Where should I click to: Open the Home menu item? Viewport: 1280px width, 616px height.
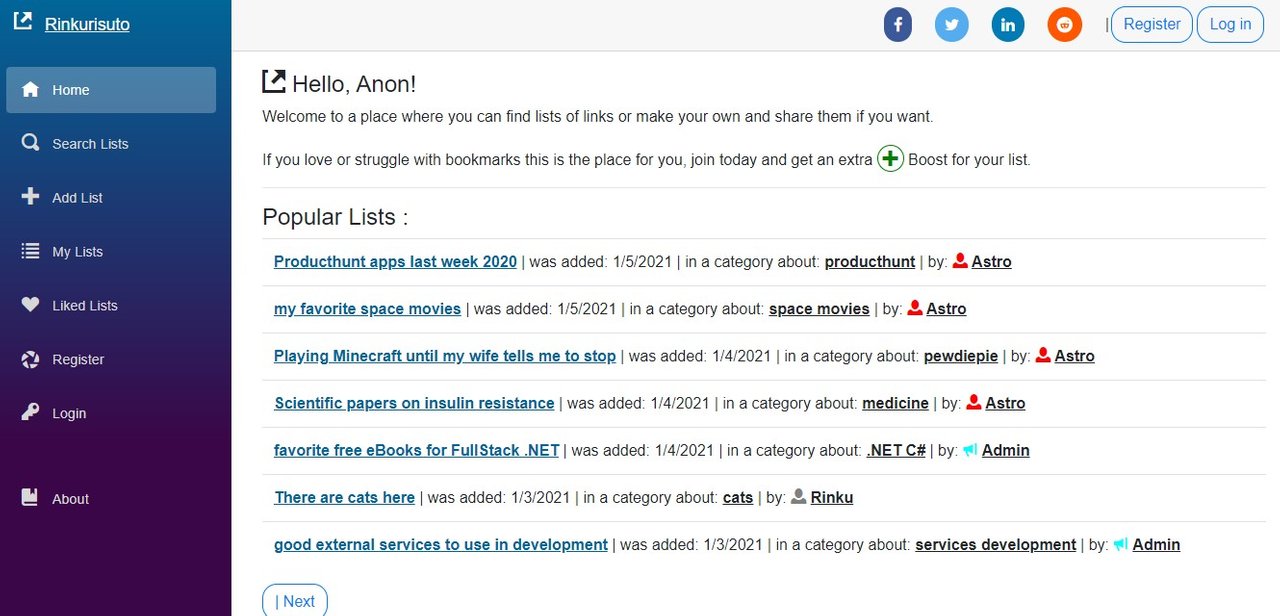pos(111,90)
